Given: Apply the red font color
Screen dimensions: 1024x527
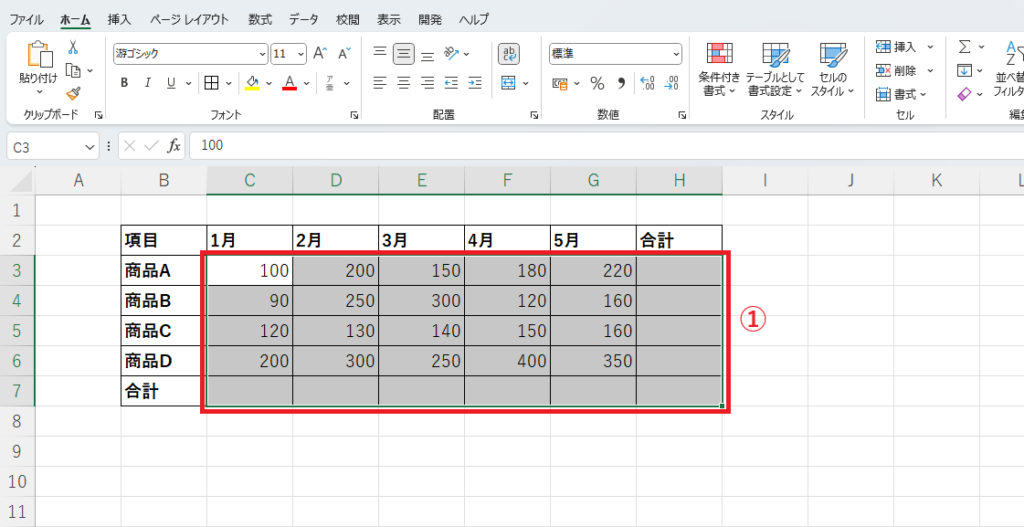Looking at the screenshot, I should [290, 83].
